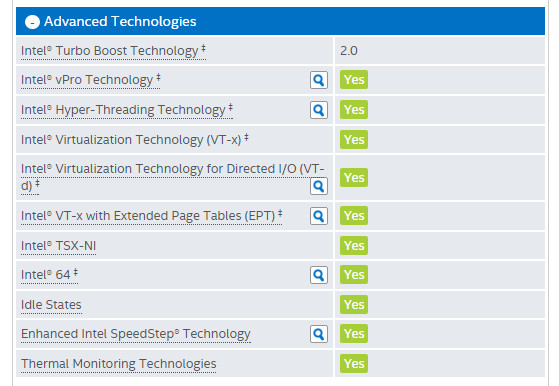The height and width of the screenshot is (386, 559).
Task: Open the Idle States link
Action: [51, 305]
